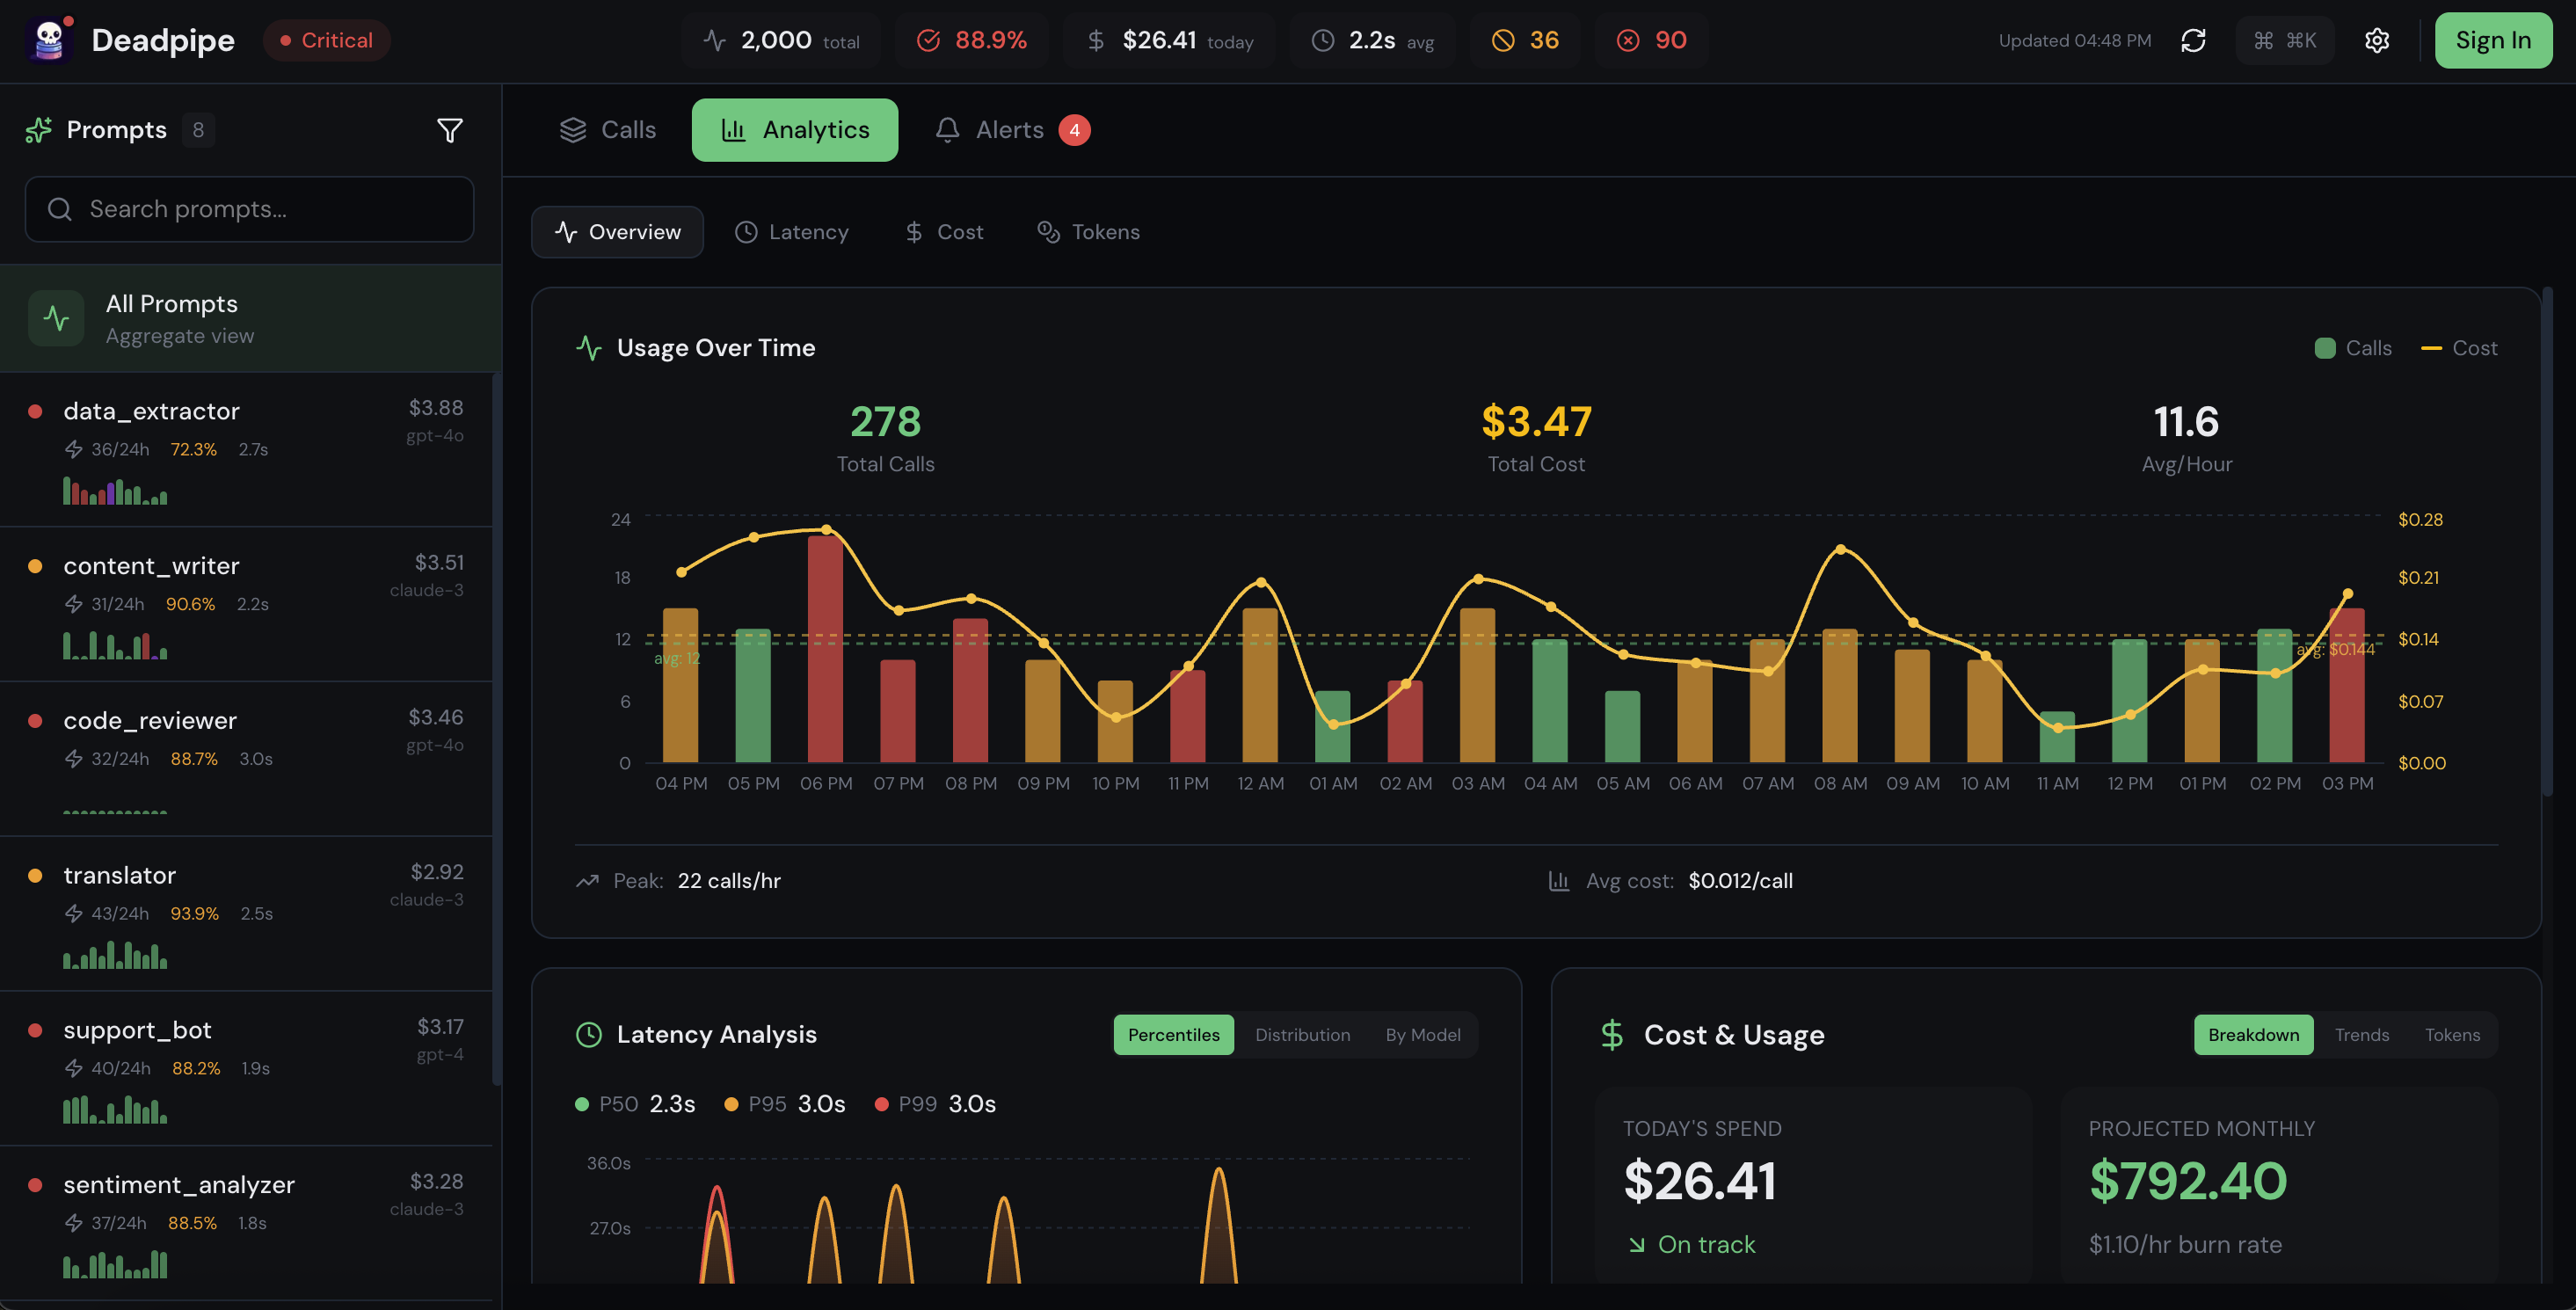This screenshot has height=1310, width=2576.
Task: Open the command palette ⌘K shortcut
Action: pyautogui.click(x=2285, y=40)
